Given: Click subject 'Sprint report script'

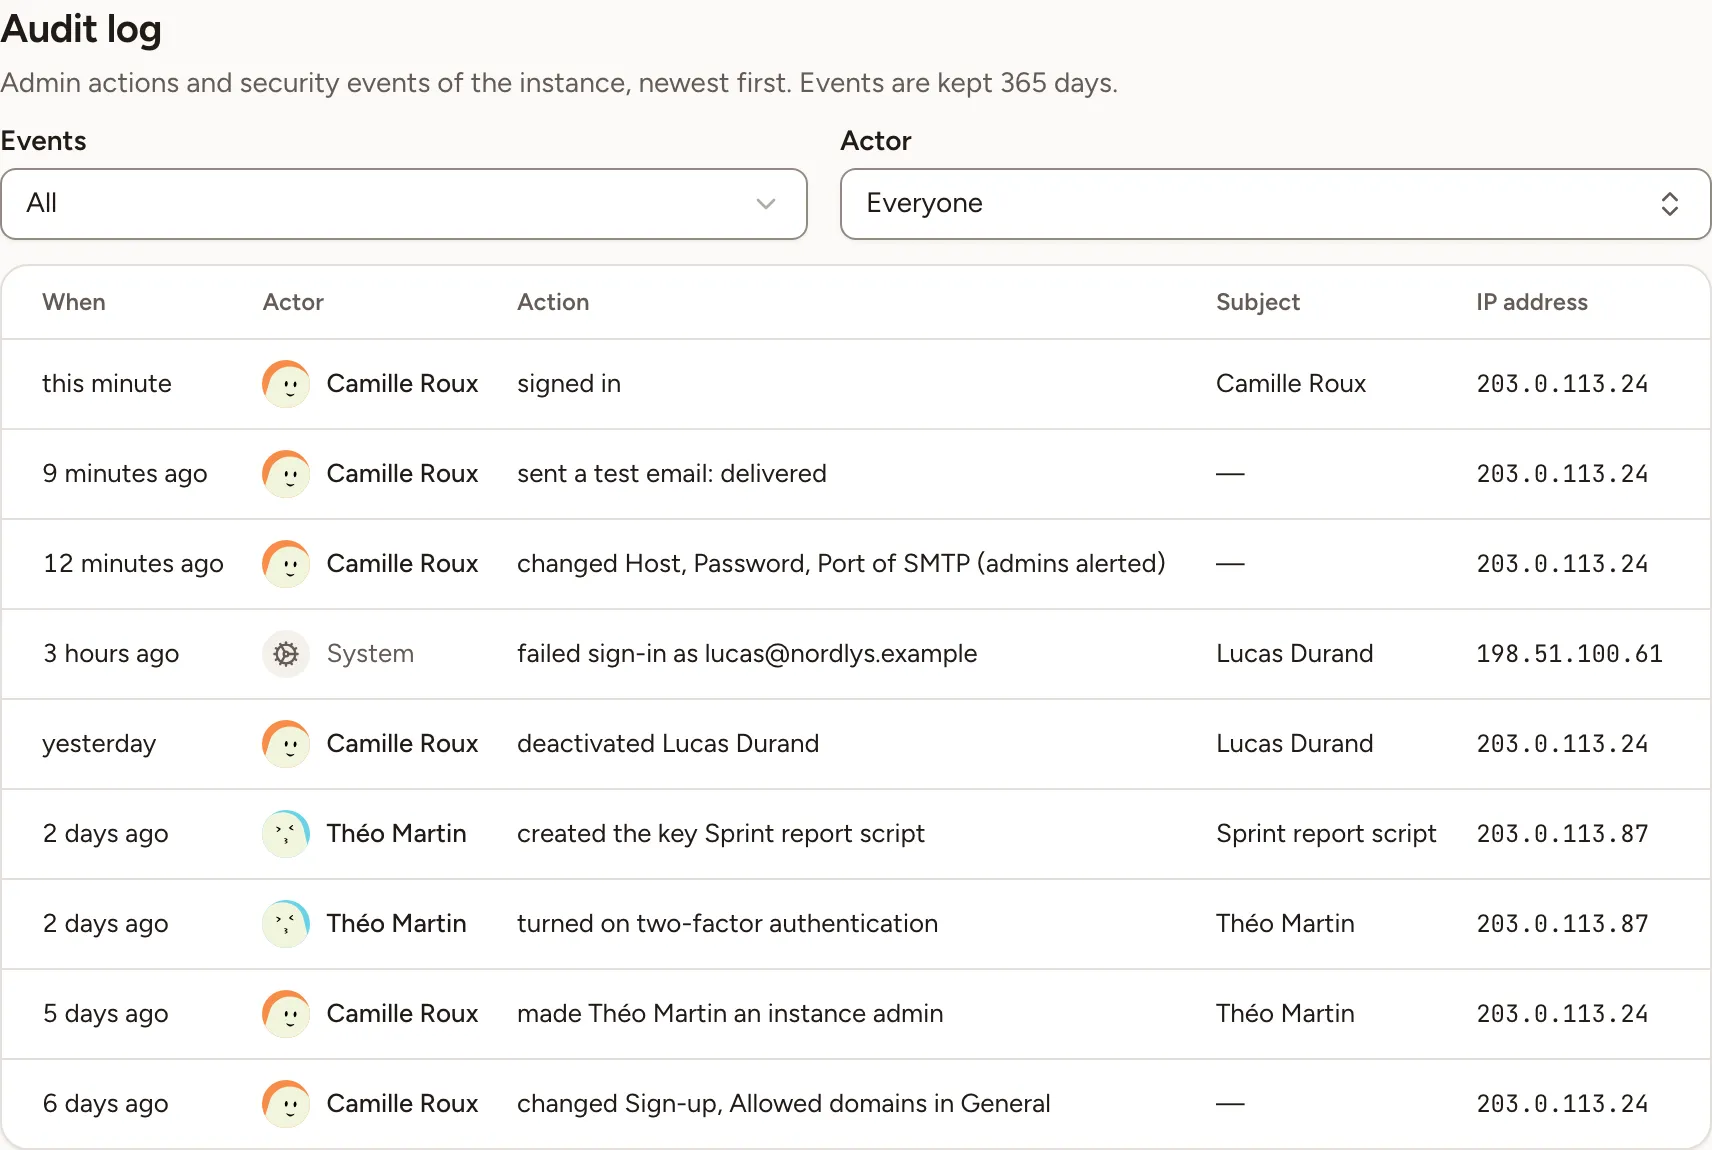Looking at the screenshot, I should [x=1326, y=834].
